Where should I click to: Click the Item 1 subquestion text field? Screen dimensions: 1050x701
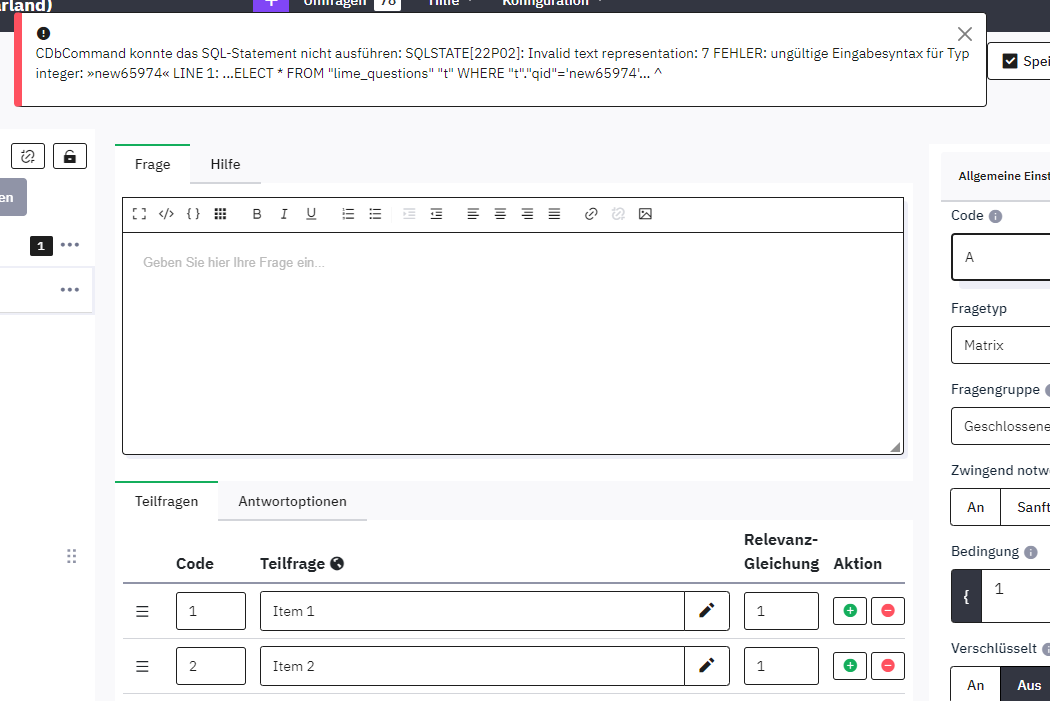click(x=472, y=611)
